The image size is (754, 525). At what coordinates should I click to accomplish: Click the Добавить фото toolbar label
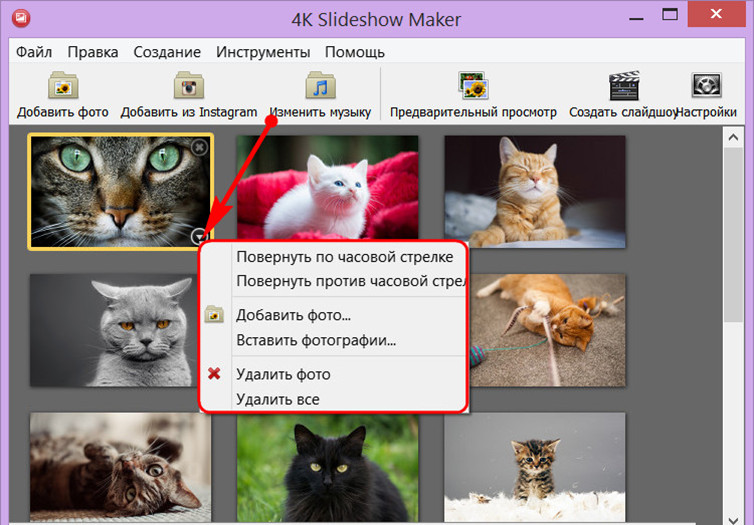(63, 112)
